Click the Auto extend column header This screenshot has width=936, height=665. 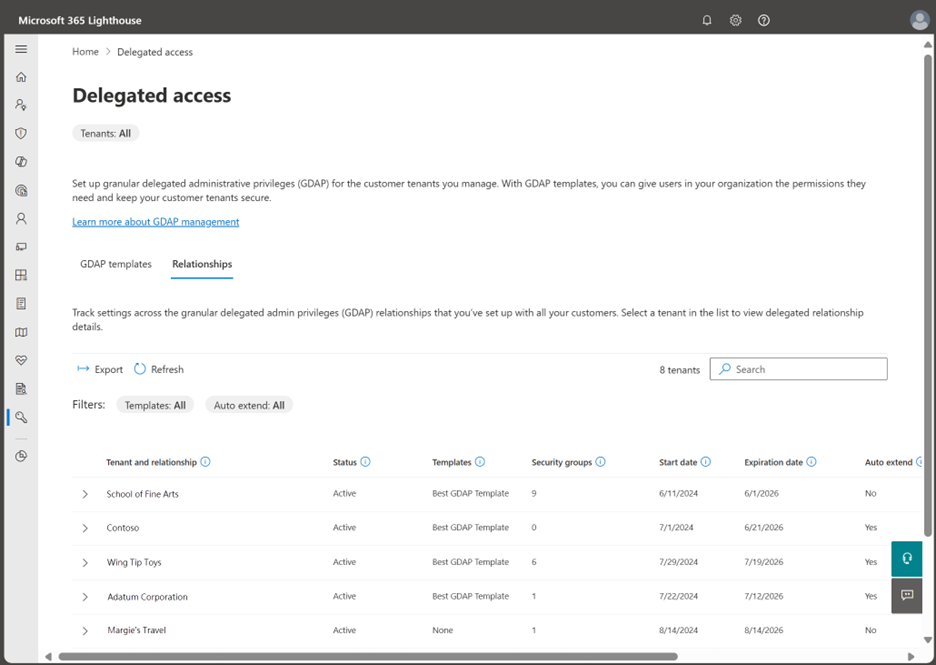[888, 462]
